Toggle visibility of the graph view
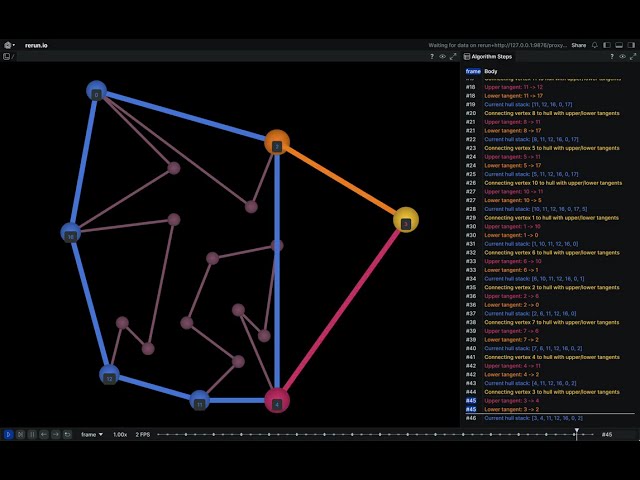This screenshot has width=640, height=480. (x=442, y=57)
